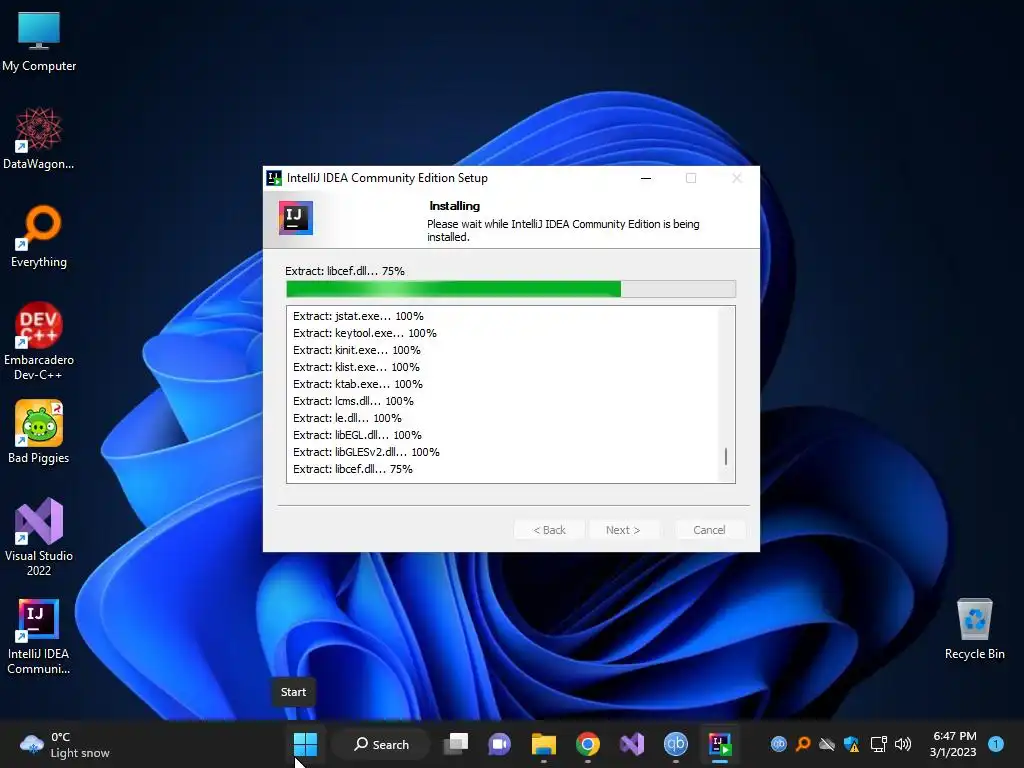The image size is (1024, 768).
Task: Open qBittorrent from taskbar
Action: [675, 744]
